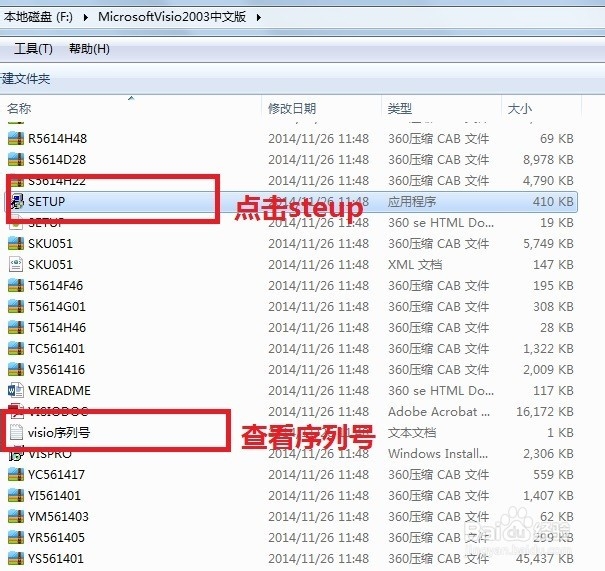Click the YM561403 CAB file icon
605x571 pixels.
16,516
